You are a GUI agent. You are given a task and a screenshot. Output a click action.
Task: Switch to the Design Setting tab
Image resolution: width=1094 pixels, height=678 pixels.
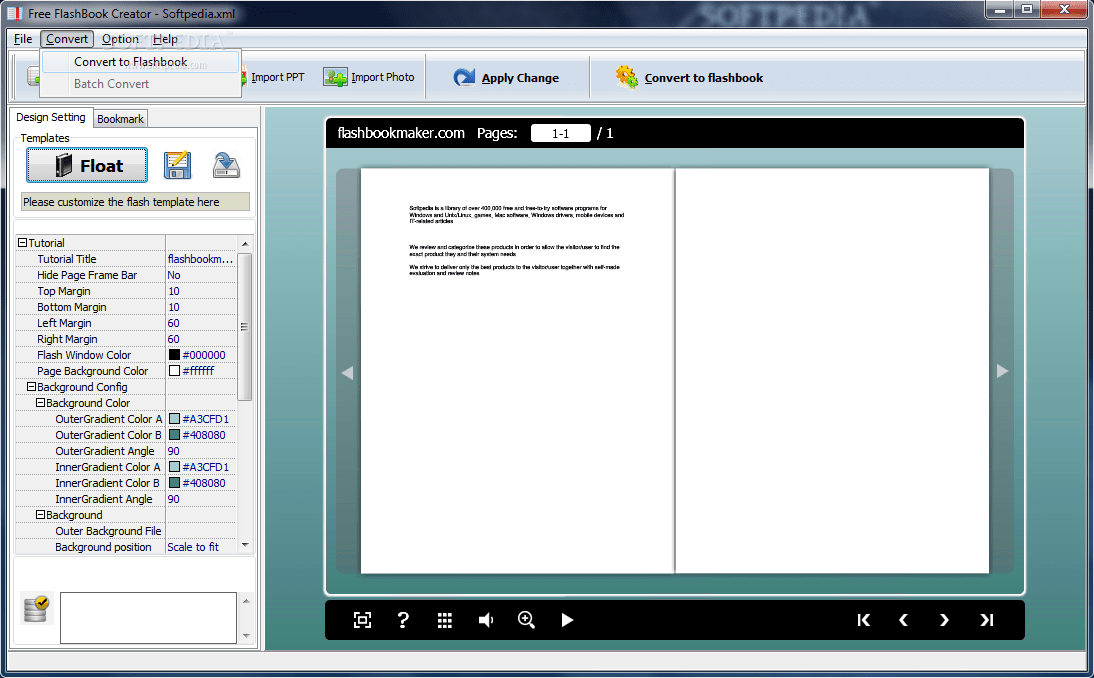pyautogui.click(x=51, y=117)
